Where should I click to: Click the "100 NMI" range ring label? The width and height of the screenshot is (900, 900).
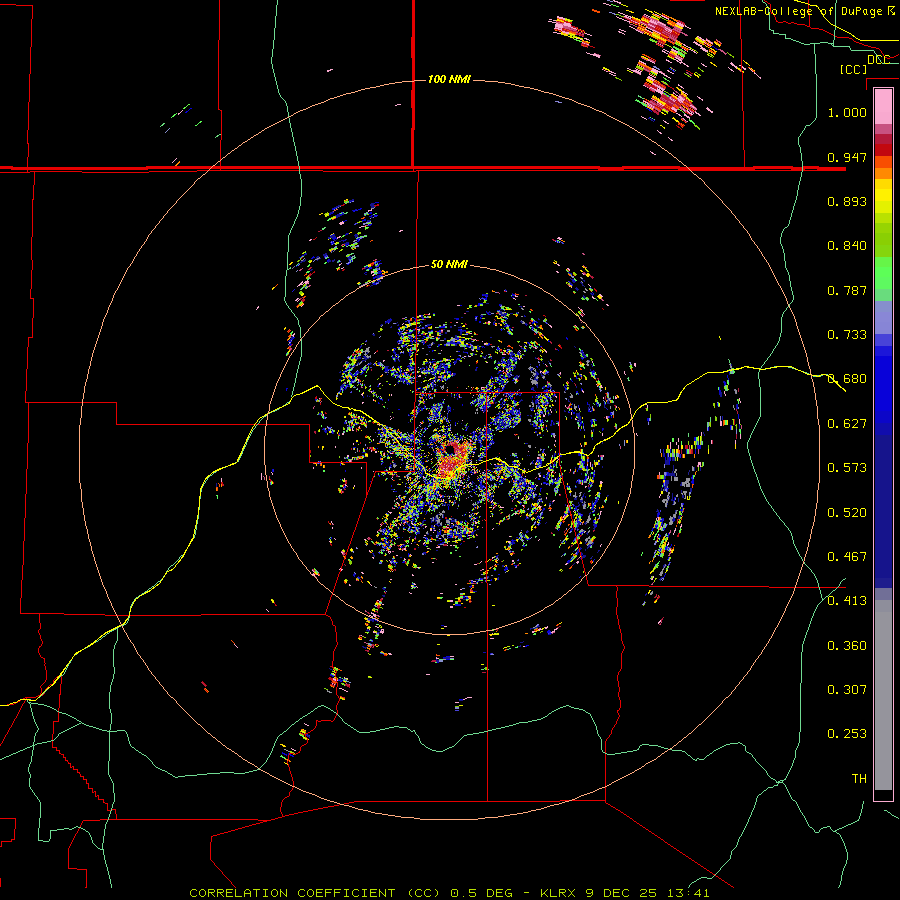(x=449, y=79)
